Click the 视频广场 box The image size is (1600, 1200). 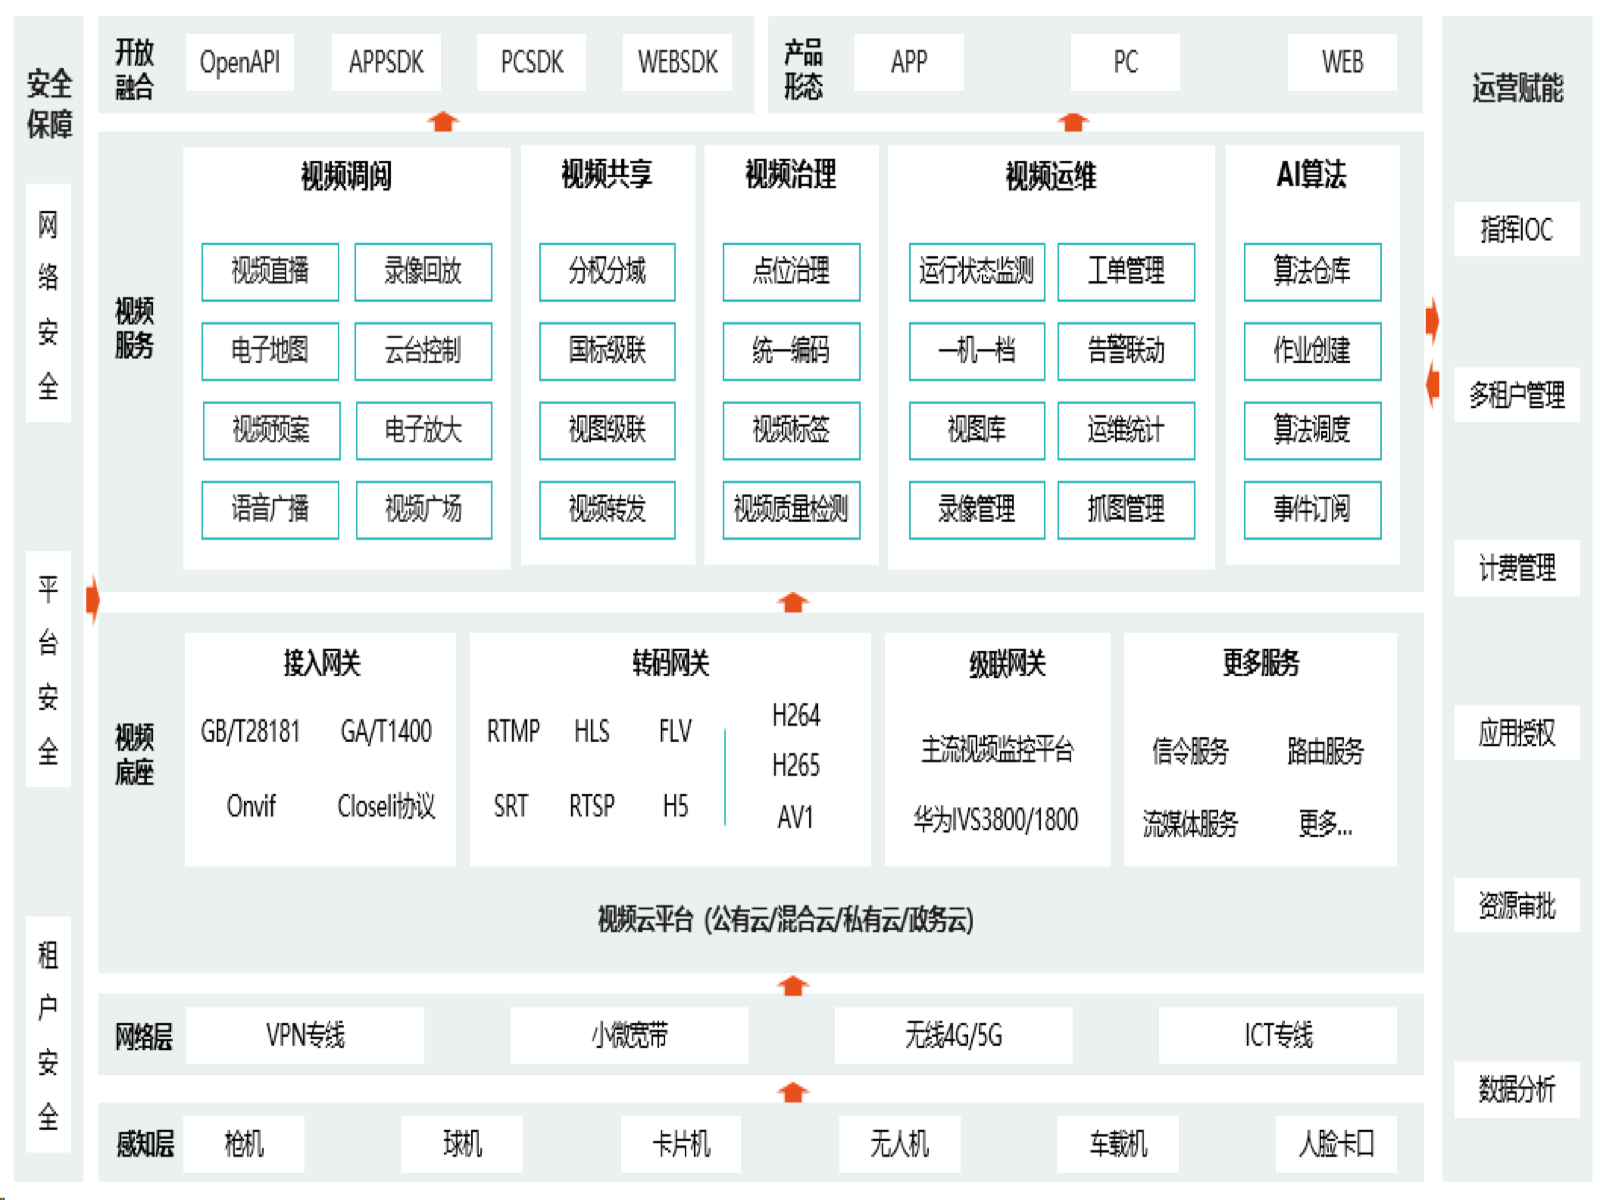pos(424,510)
